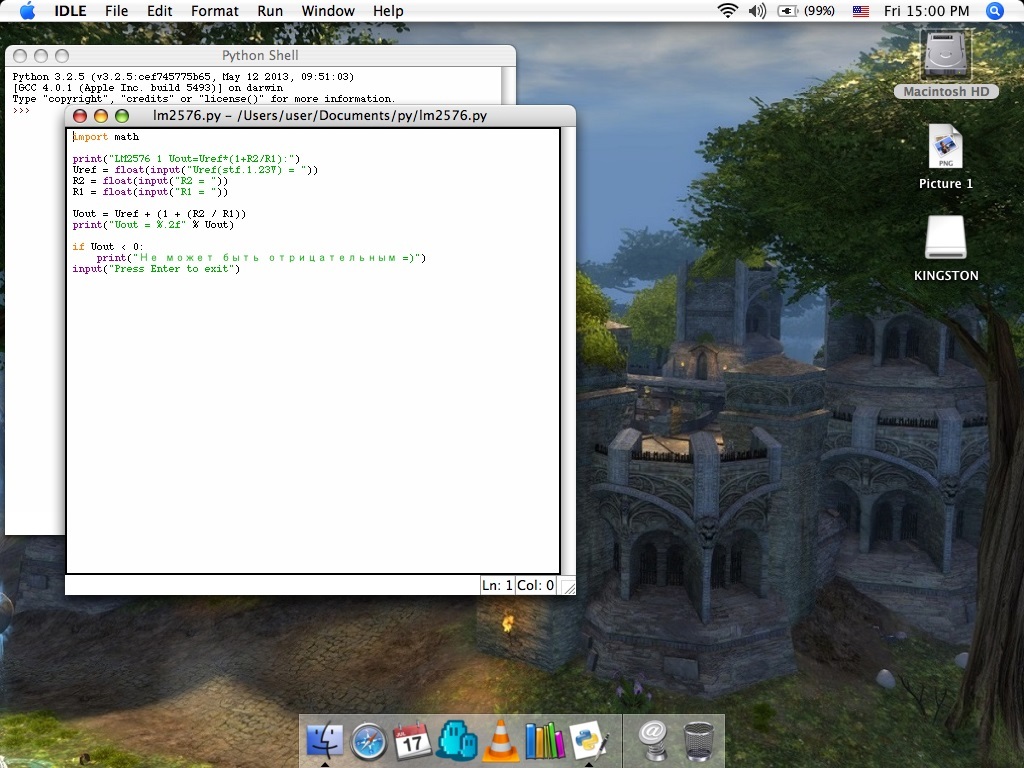Screen dimensions: 1024x768
Task: Open the IDLE application menu
Action: (x=70, y=11)
